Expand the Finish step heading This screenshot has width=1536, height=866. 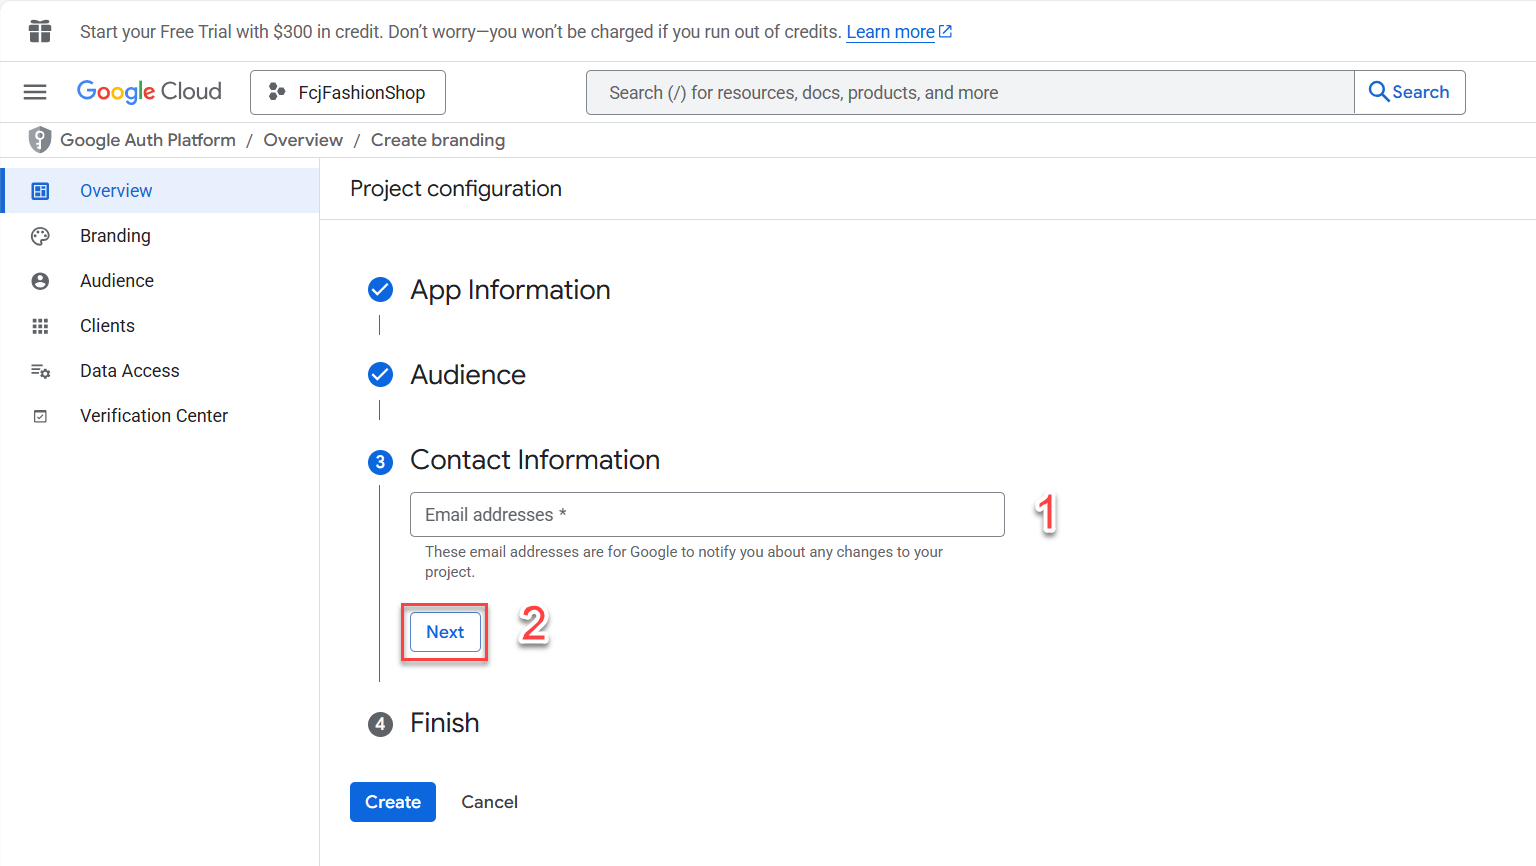coord(445,723)
